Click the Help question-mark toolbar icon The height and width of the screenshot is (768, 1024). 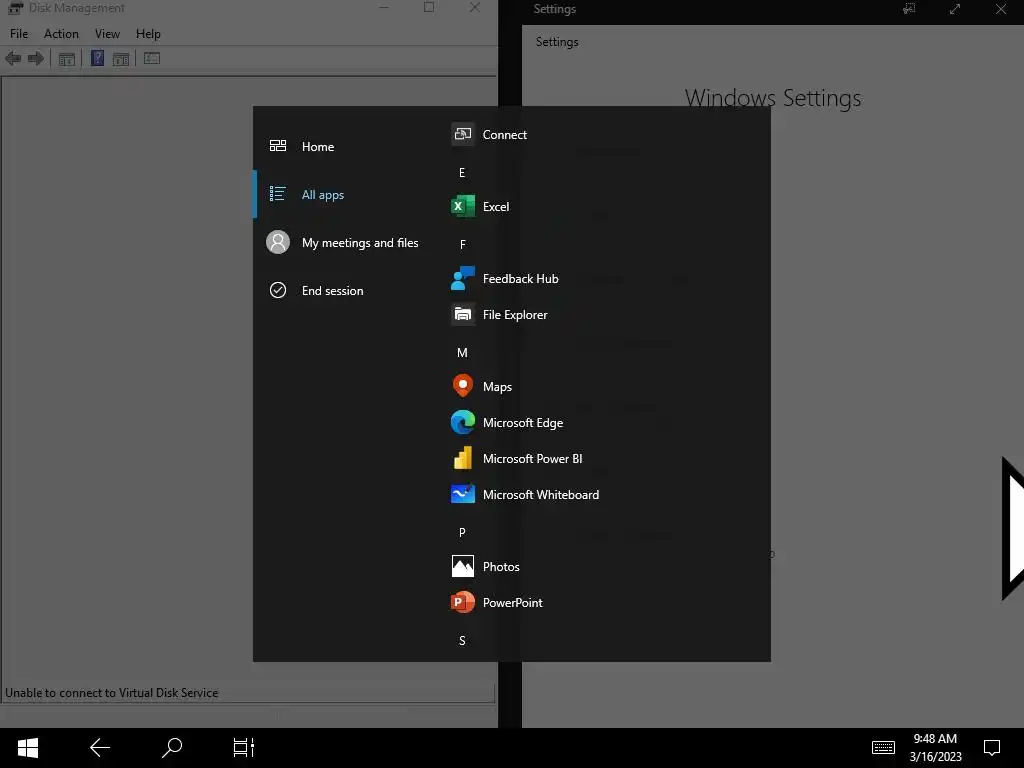pyautogui.click(x=97, y=58)
